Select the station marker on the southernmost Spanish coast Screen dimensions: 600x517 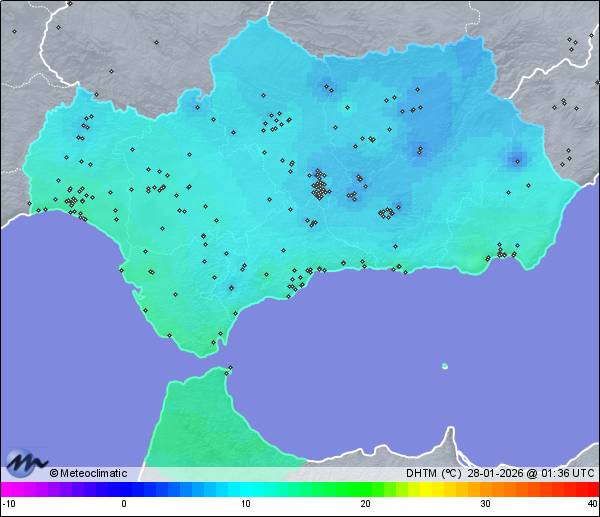[212, 344]
